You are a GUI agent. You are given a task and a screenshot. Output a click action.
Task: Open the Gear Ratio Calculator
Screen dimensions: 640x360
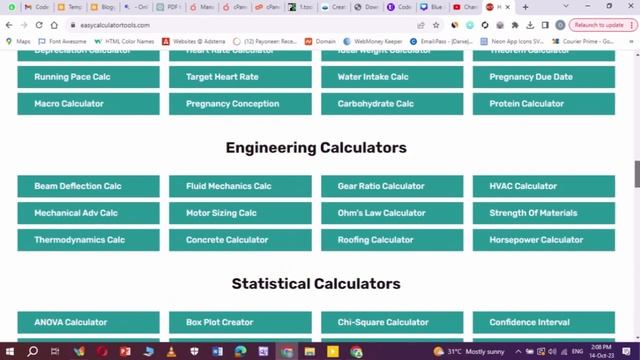click(392, 186)
